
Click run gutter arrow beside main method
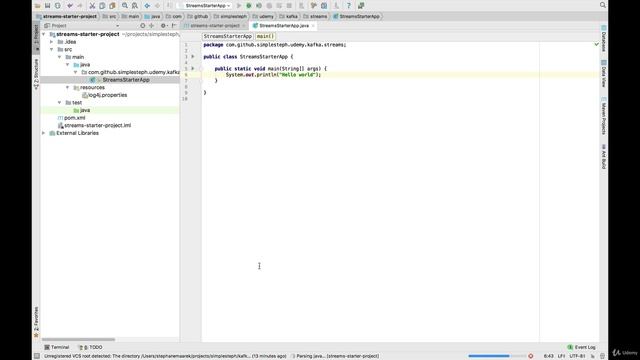click(193, 69)
